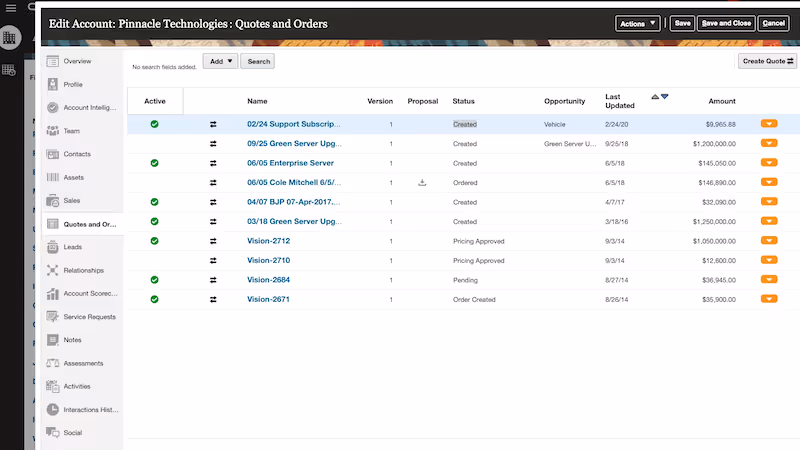Click the Quotes and Orders sidebar icon
Screen dimensions: 800x450
click(x=53, y=224)
